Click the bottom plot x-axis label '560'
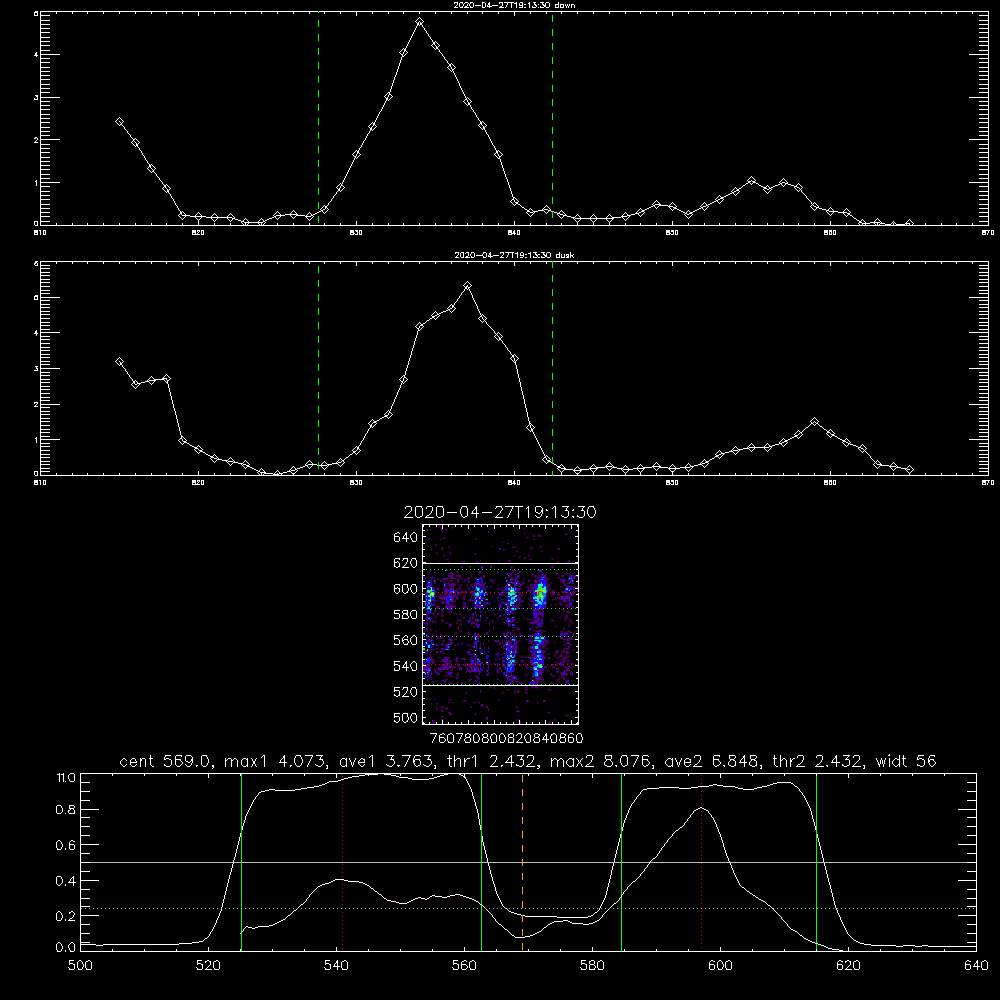 (x=464, y=966)
